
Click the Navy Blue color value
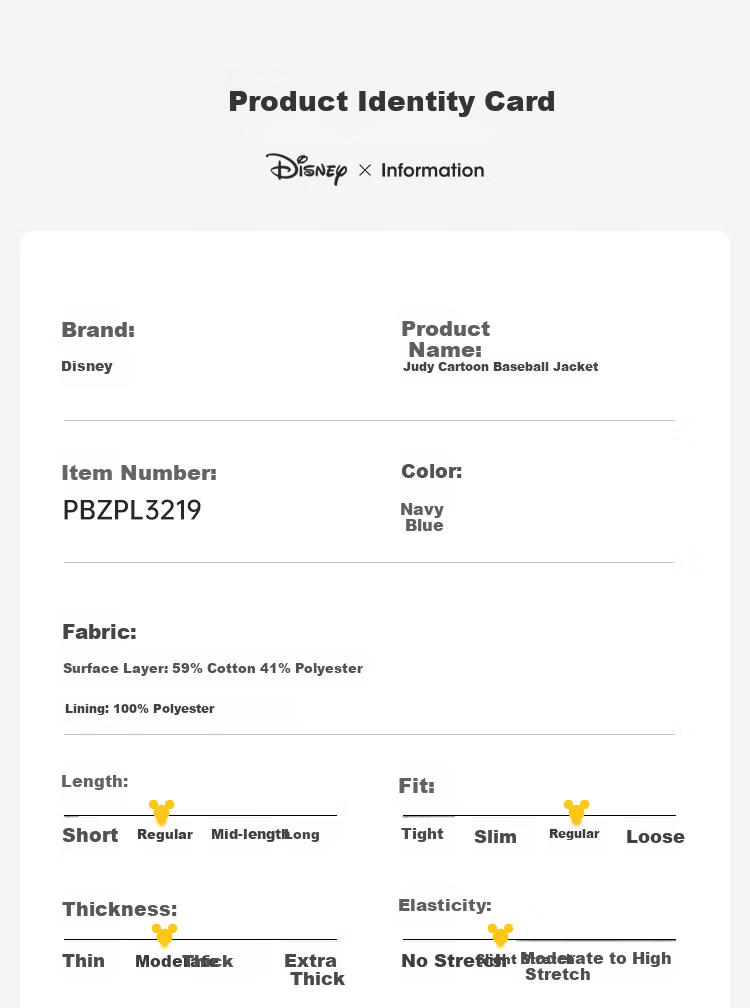pos(422,517)
